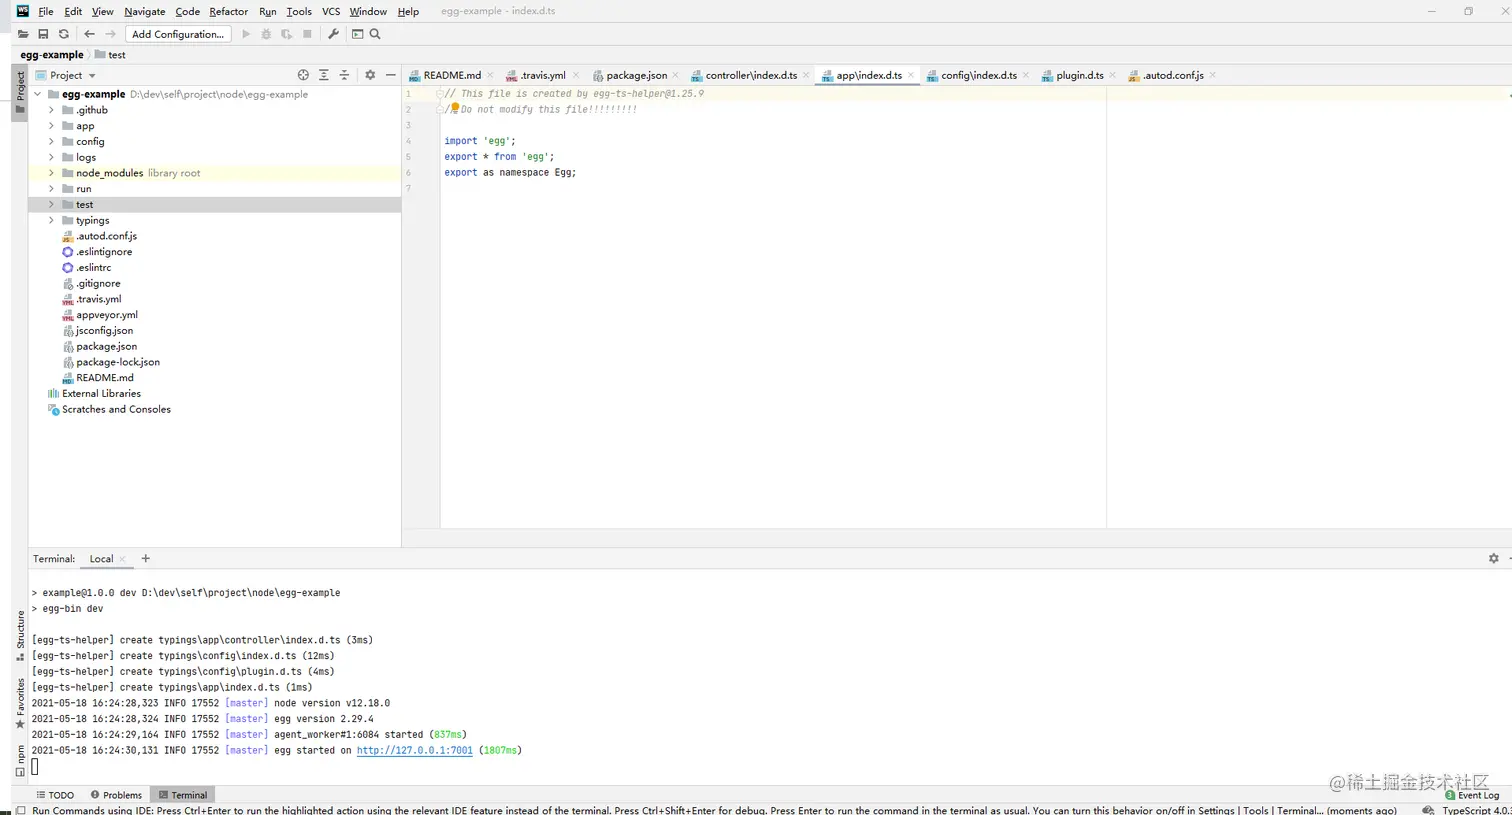The image size is (1512, 815).
Task: Toggle the Structure tool window side button
Action: click(19, 636)
